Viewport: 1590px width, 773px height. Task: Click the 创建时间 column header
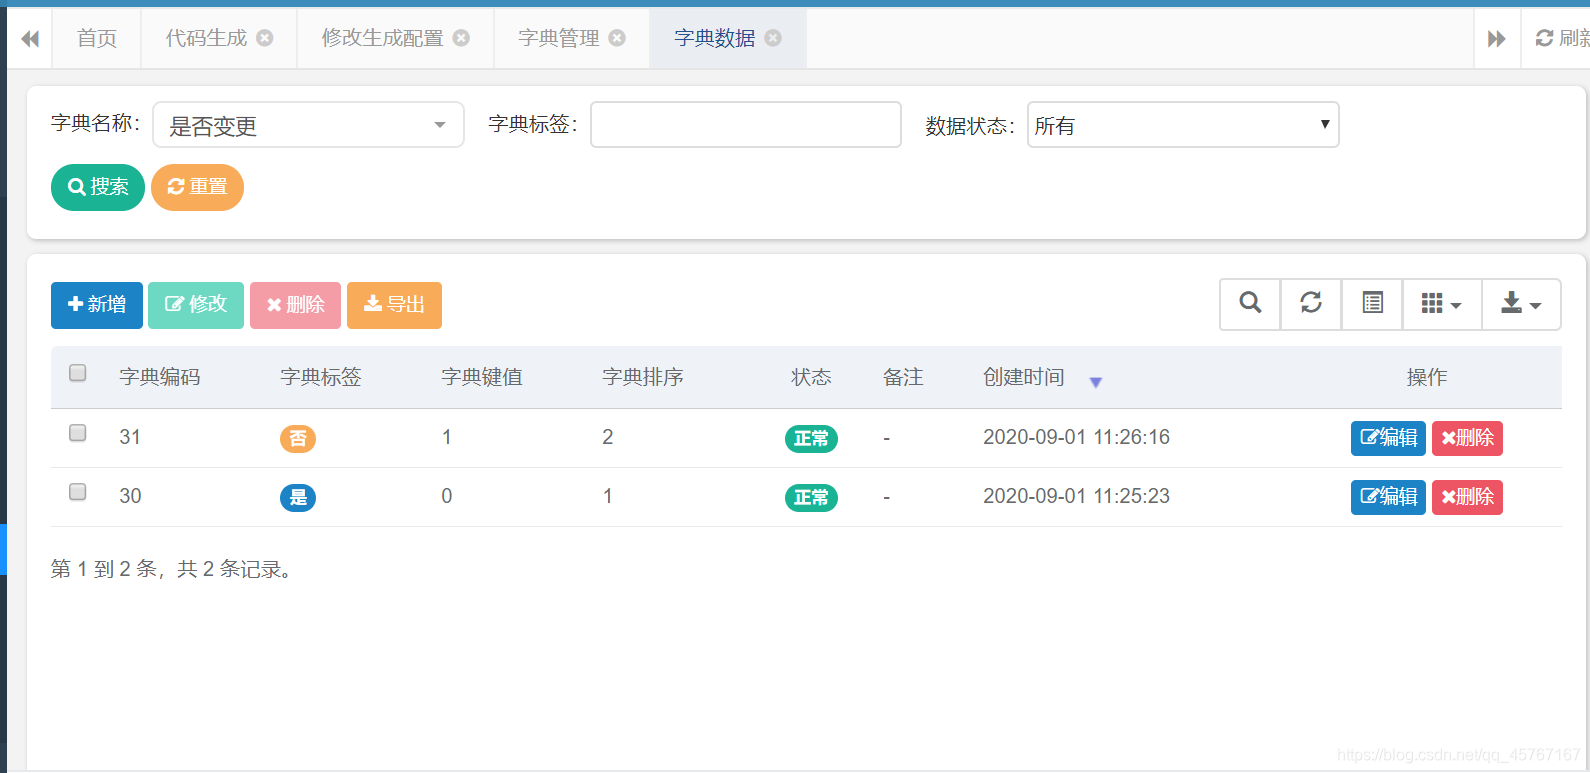(x=1024, y=377)
